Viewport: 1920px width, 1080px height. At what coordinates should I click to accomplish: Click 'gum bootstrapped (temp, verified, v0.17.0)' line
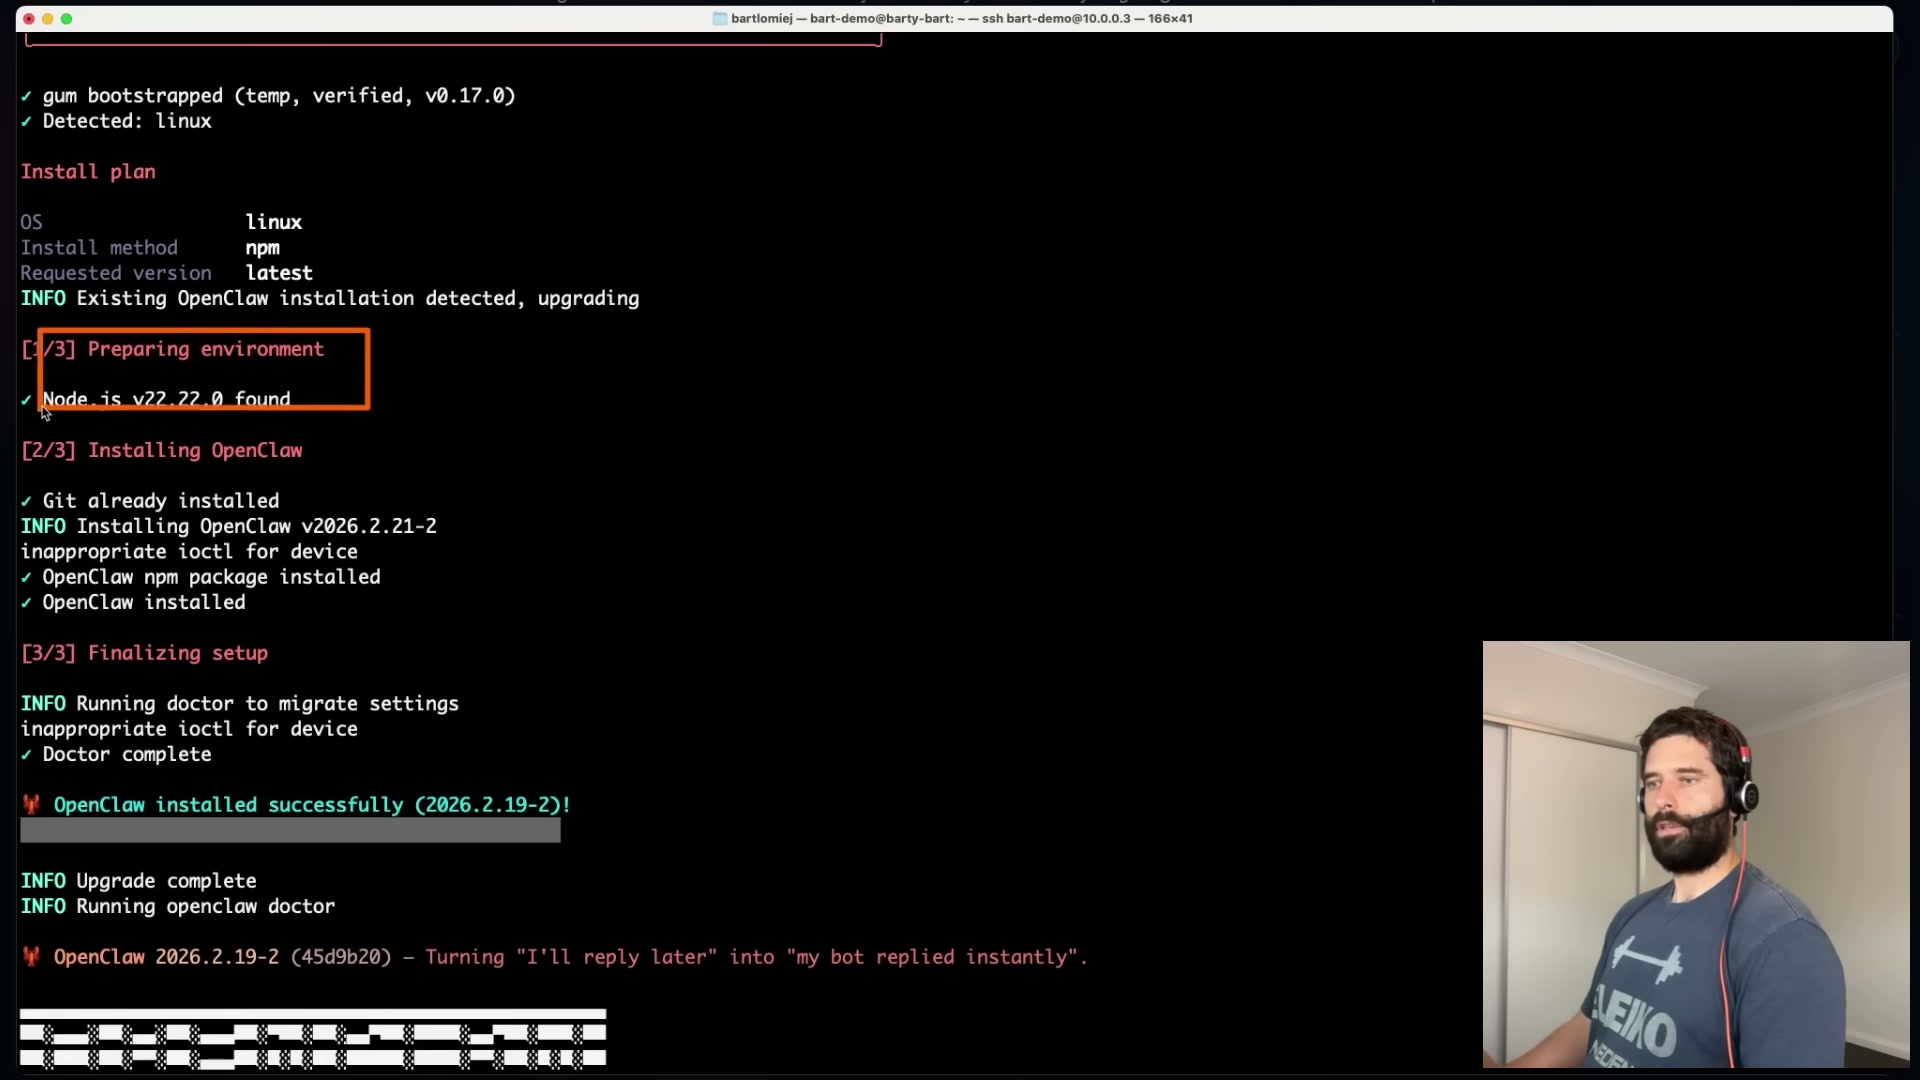tap(268, 96)
